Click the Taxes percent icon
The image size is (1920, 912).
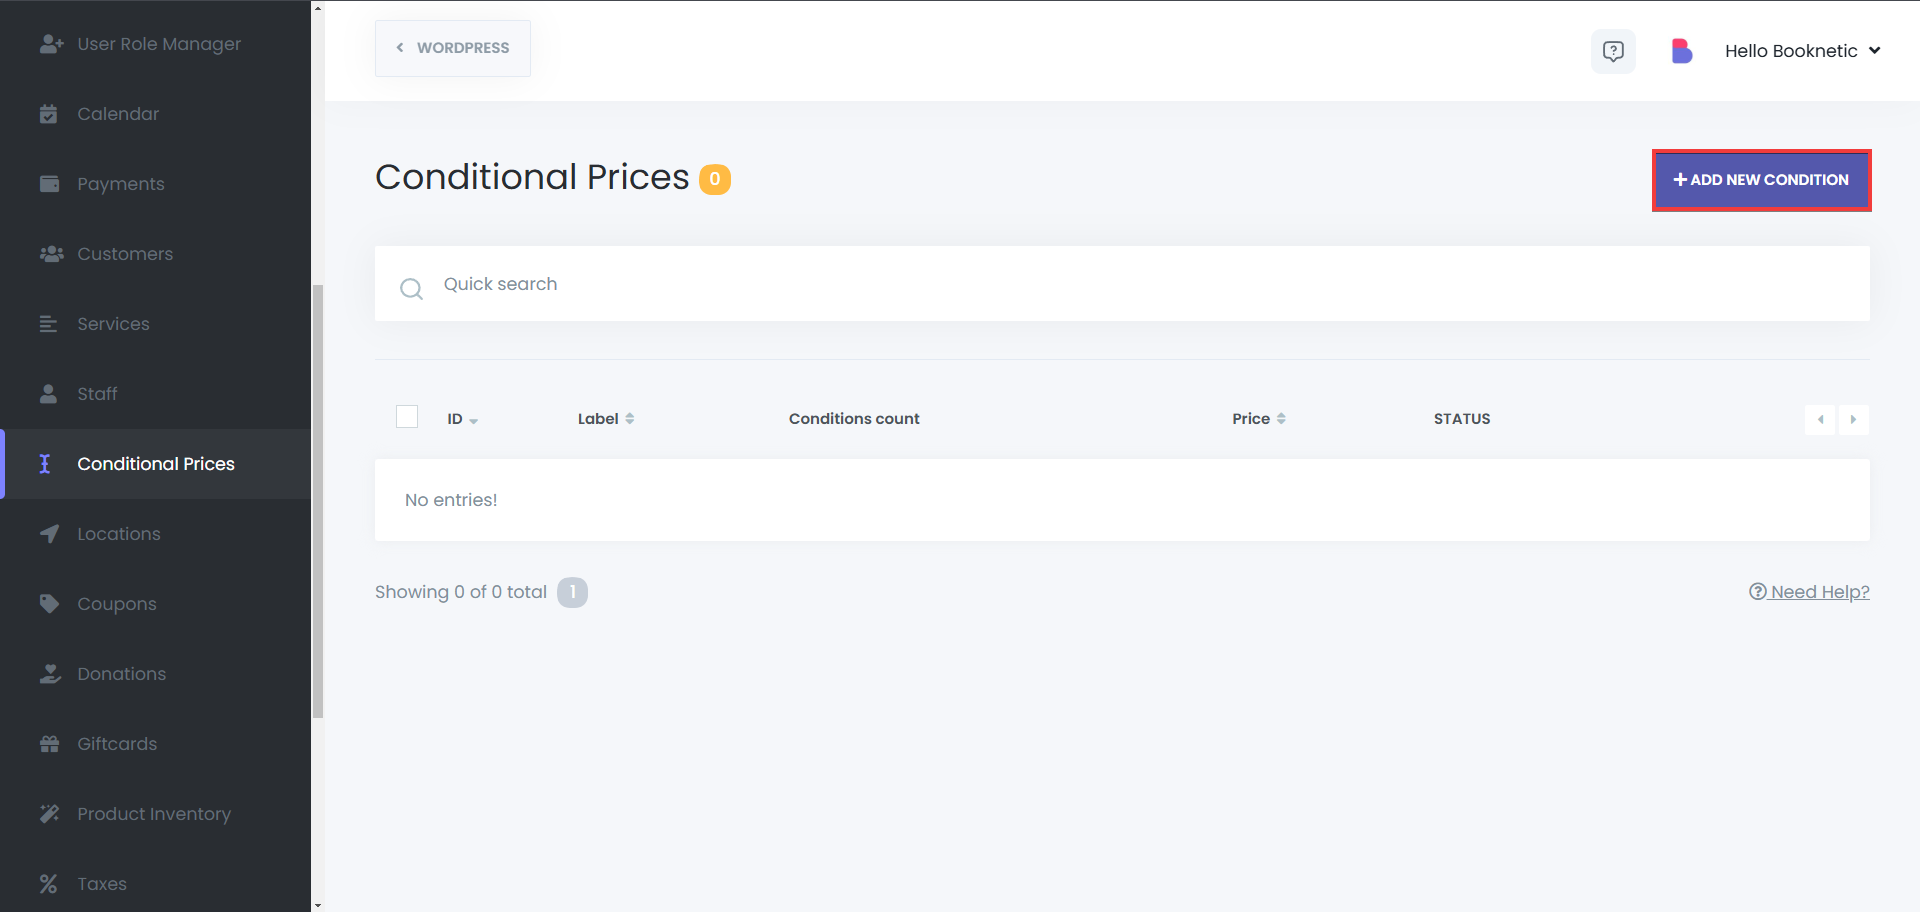point(48,884)
